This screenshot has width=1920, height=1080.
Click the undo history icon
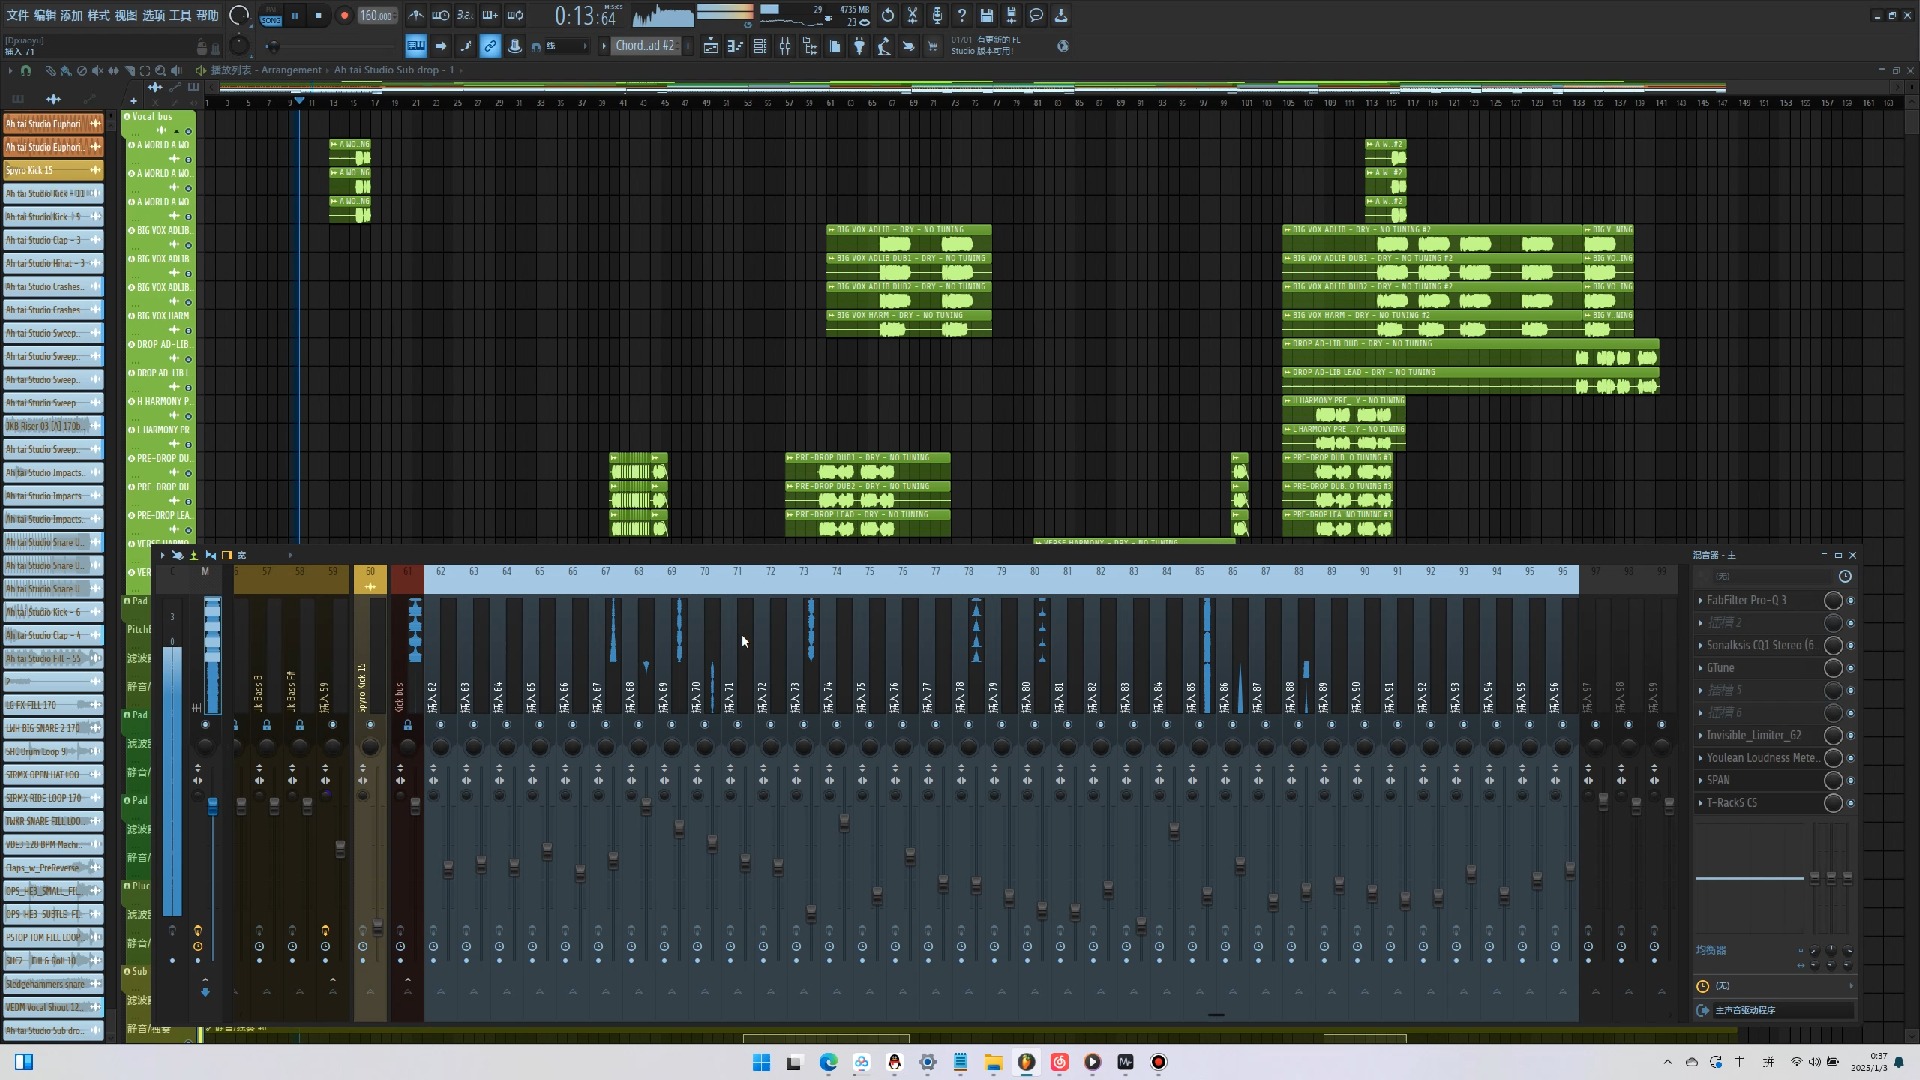pos(887,15)
